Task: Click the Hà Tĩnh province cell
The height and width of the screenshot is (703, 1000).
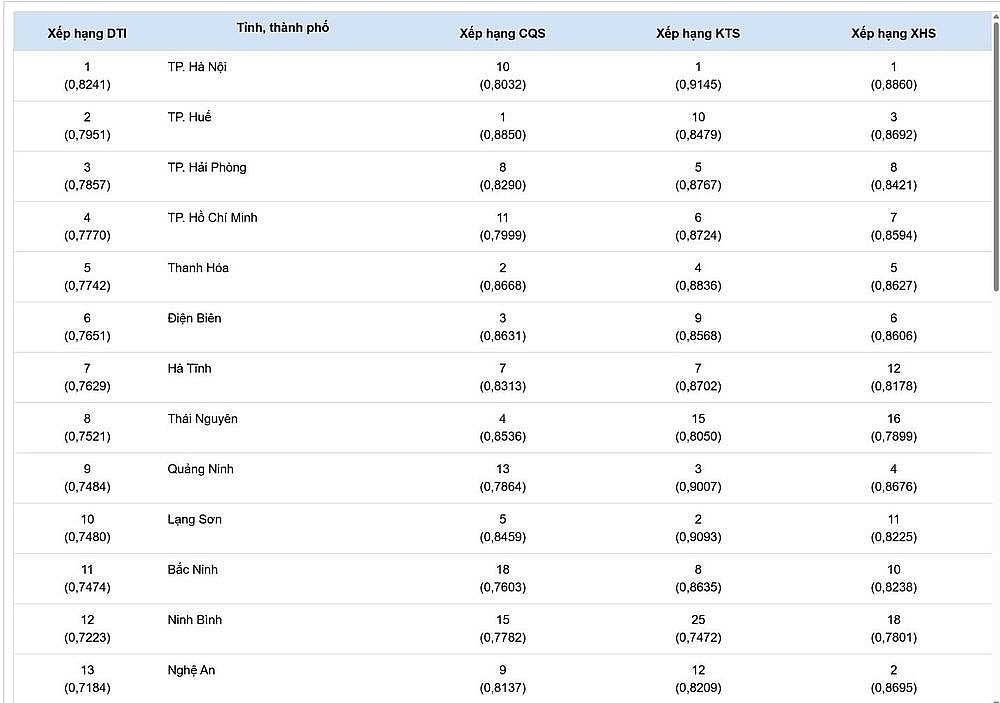Action: pos(189,368)
